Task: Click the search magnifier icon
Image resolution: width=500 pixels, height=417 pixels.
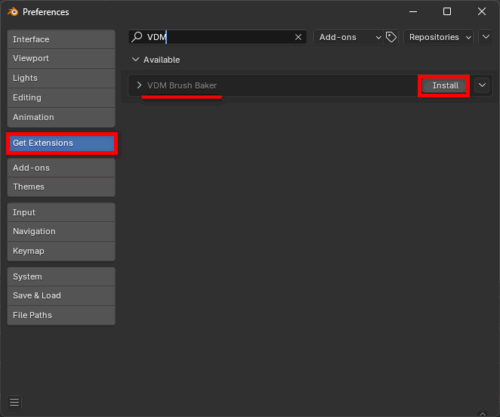Action: [137, 37]
